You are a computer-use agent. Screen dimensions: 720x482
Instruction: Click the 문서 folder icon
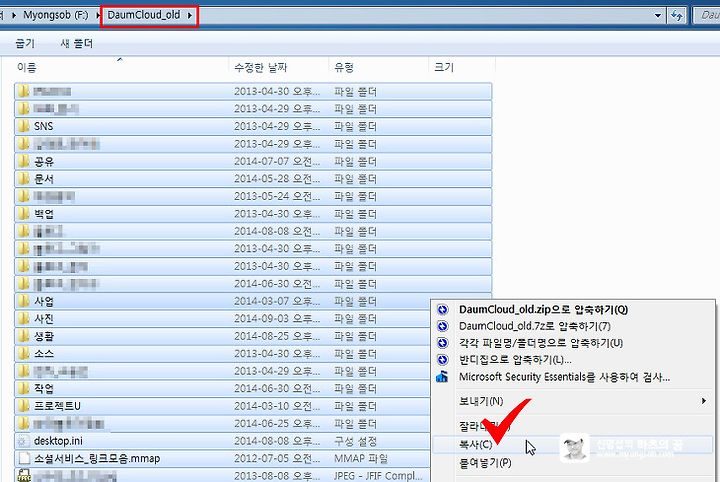(x=23, y=179)
